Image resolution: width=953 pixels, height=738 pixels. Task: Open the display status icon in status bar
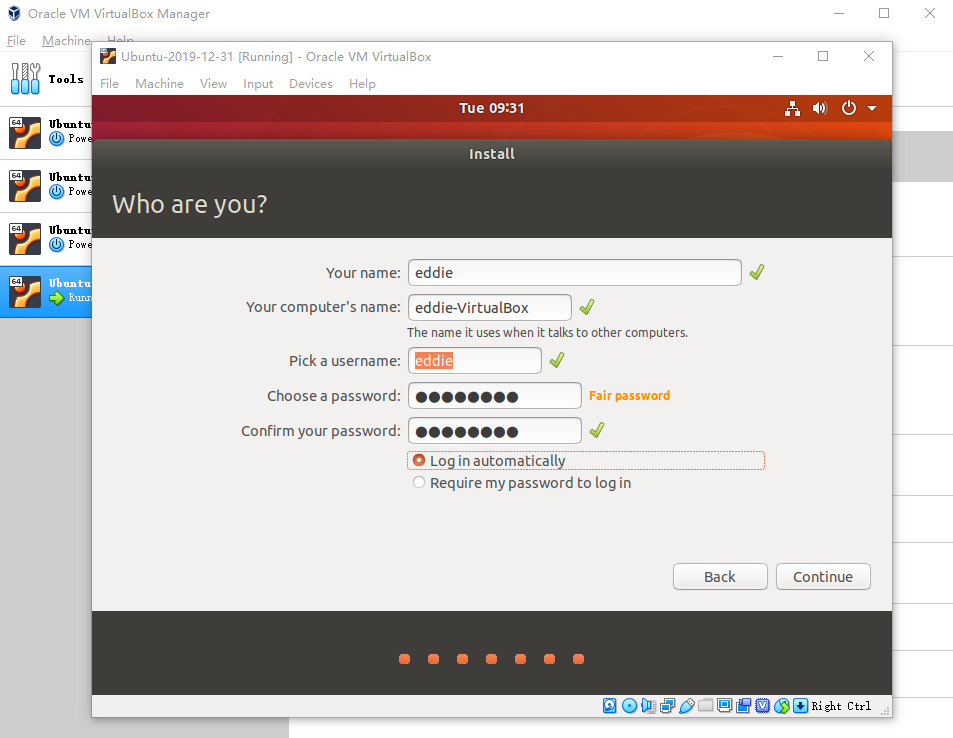pyautogui.click(x=724, y=705)
